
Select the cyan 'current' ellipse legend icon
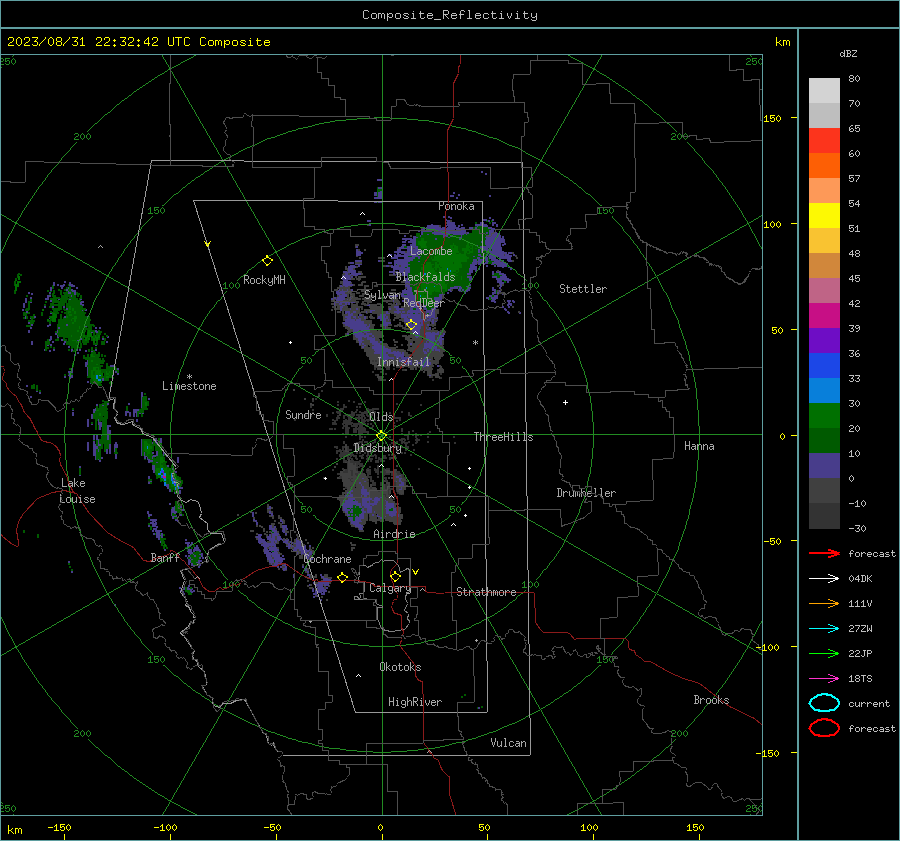point(824,703)
